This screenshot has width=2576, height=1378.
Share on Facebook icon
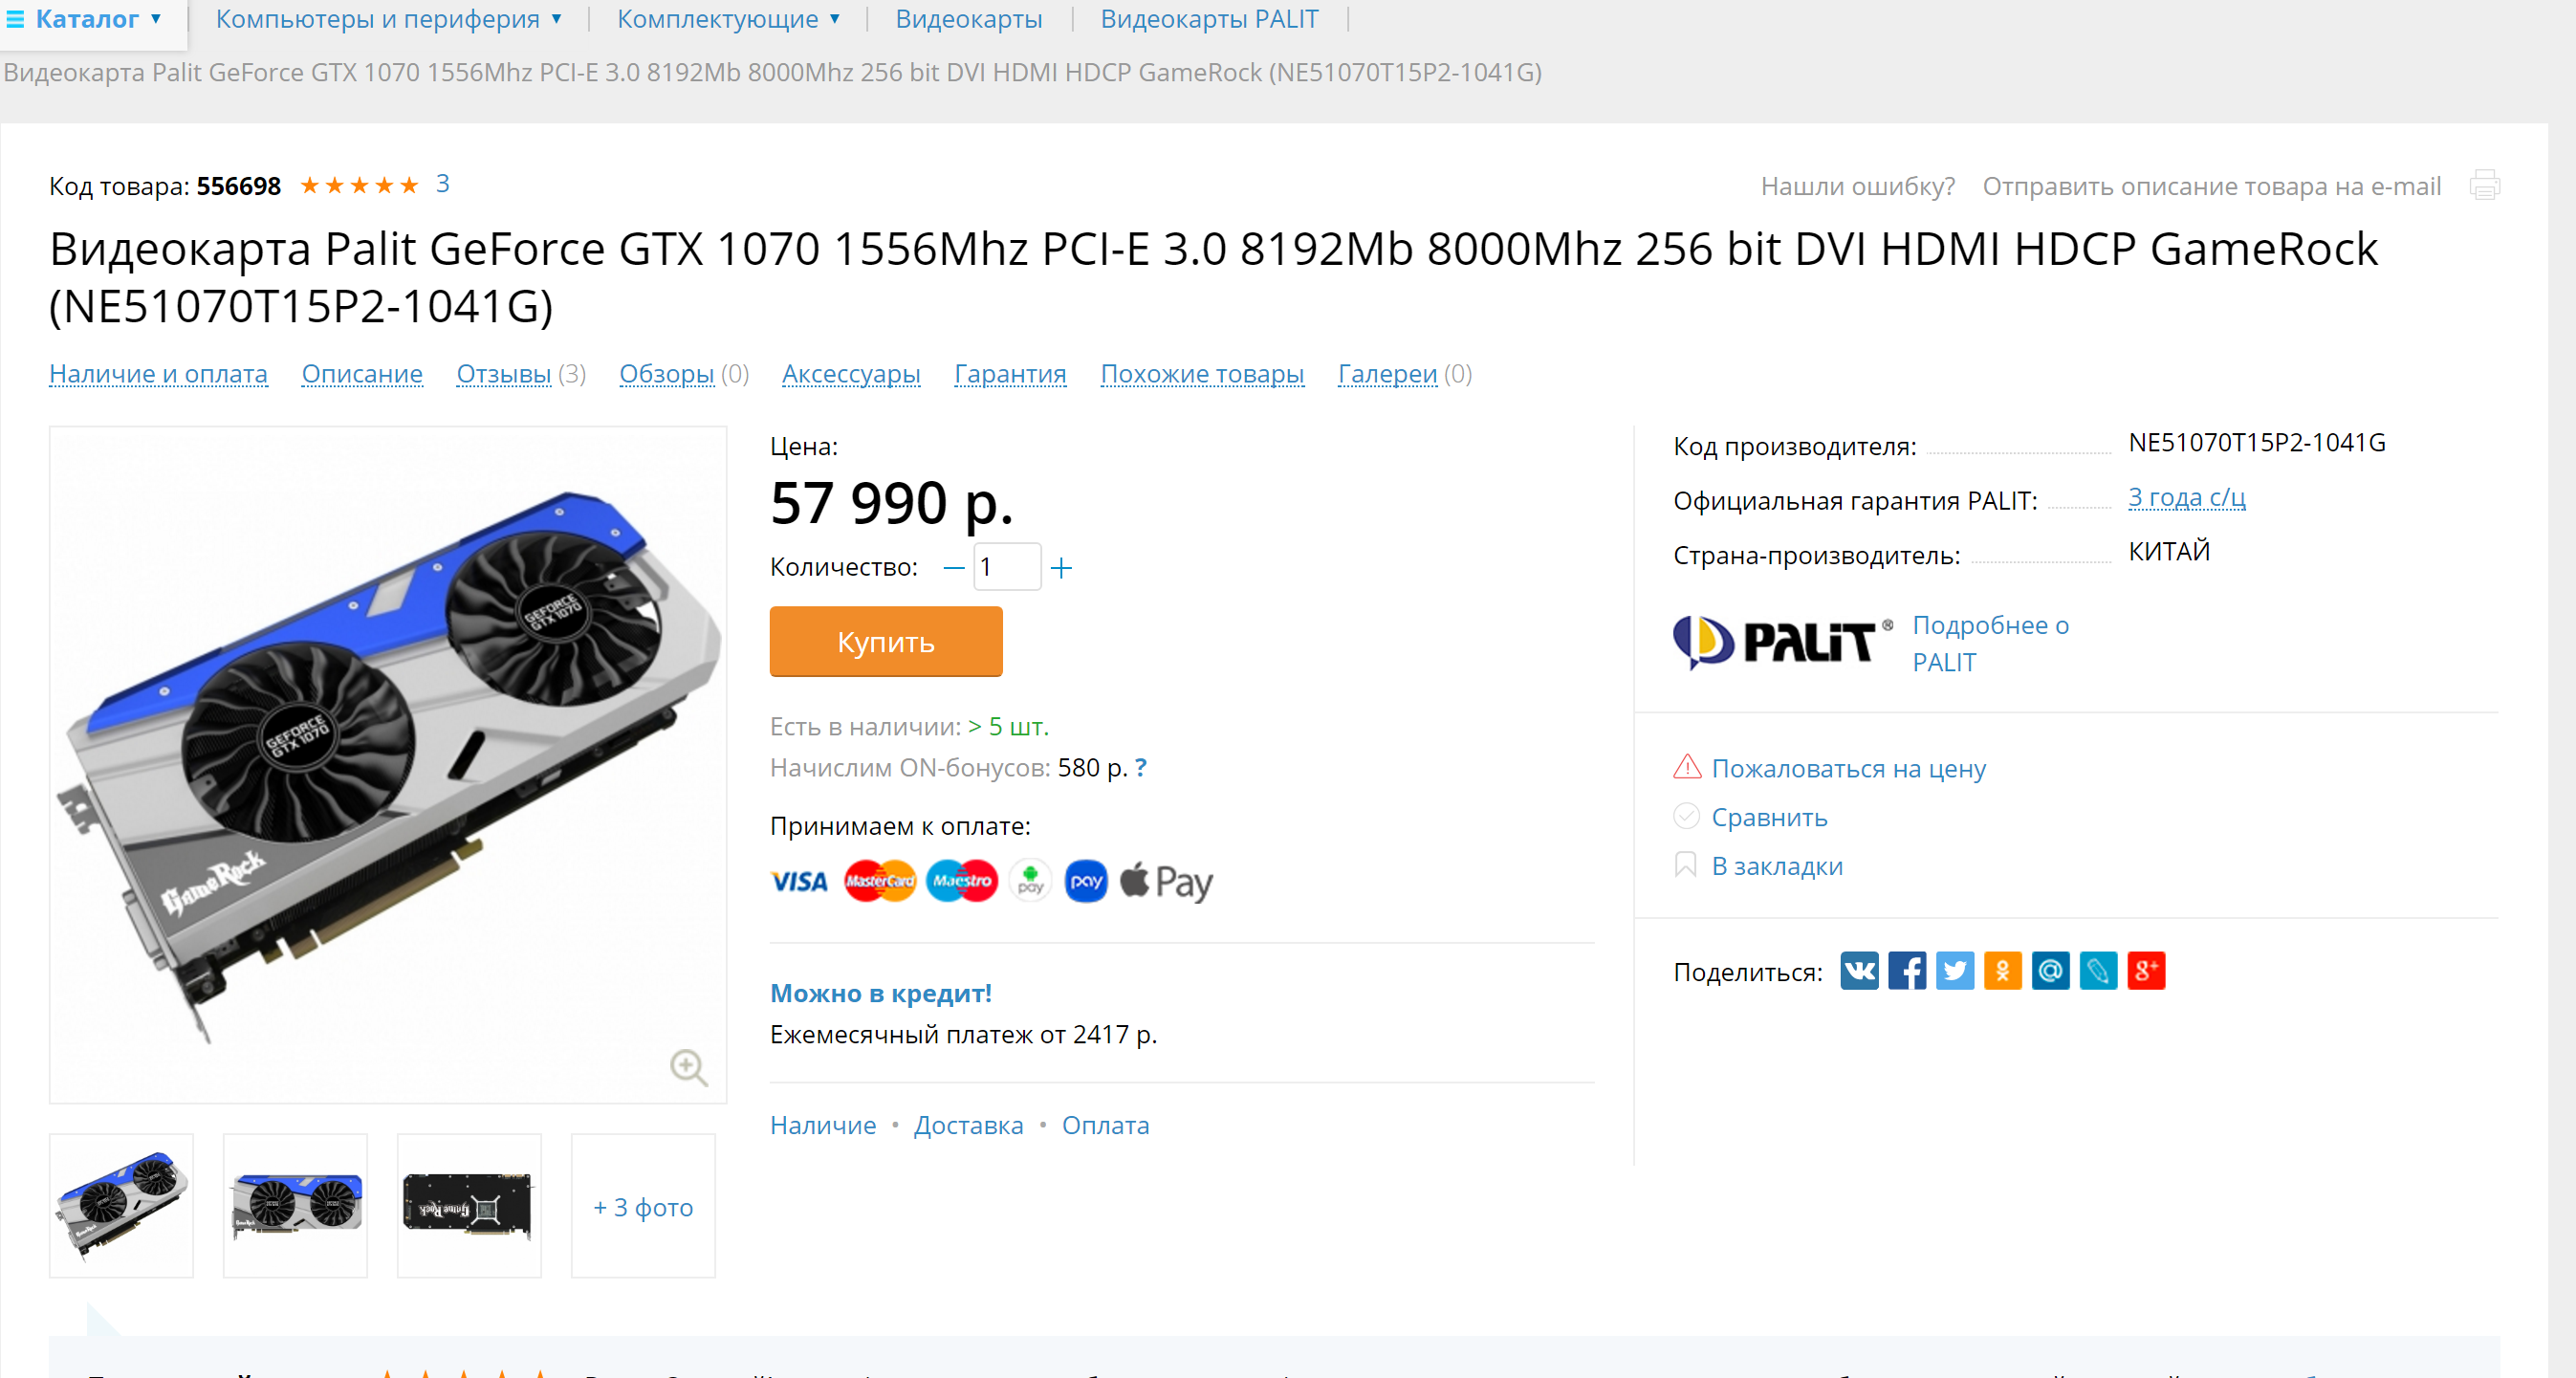click(1907, 971)
